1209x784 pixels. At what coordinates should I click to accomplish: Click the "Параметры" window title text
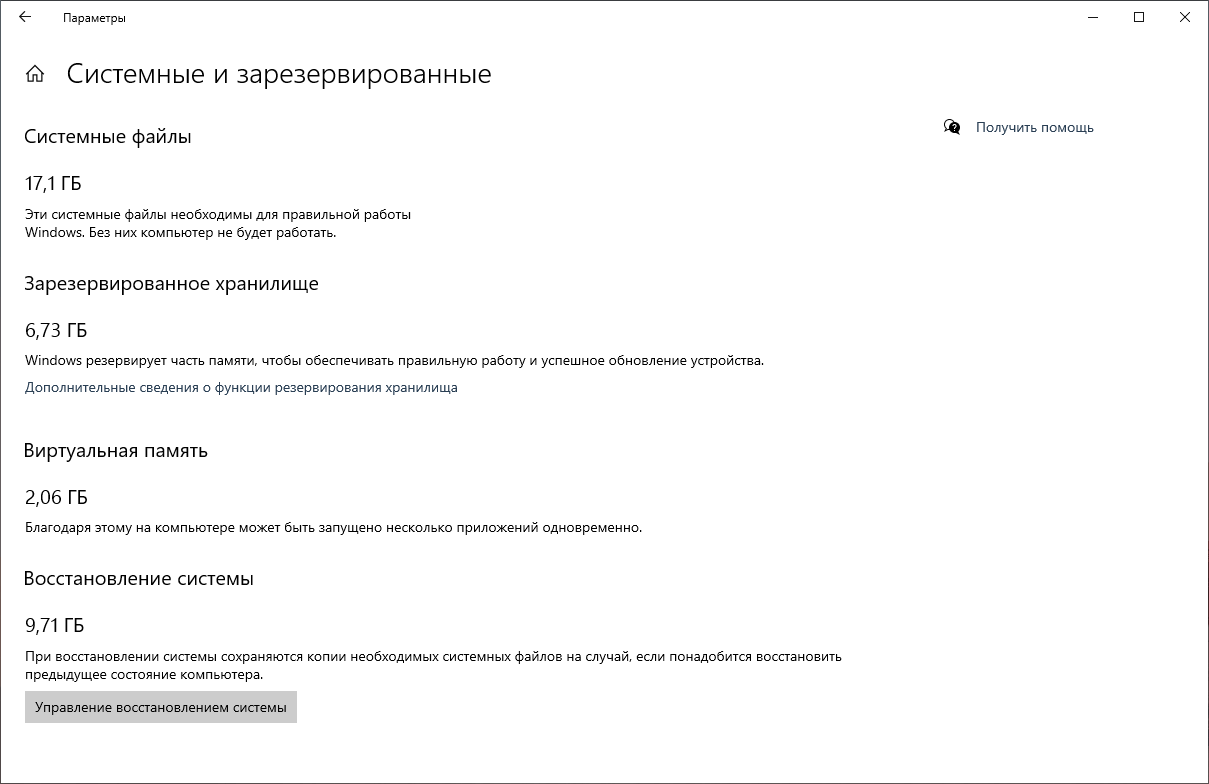[x=94, y=18]
